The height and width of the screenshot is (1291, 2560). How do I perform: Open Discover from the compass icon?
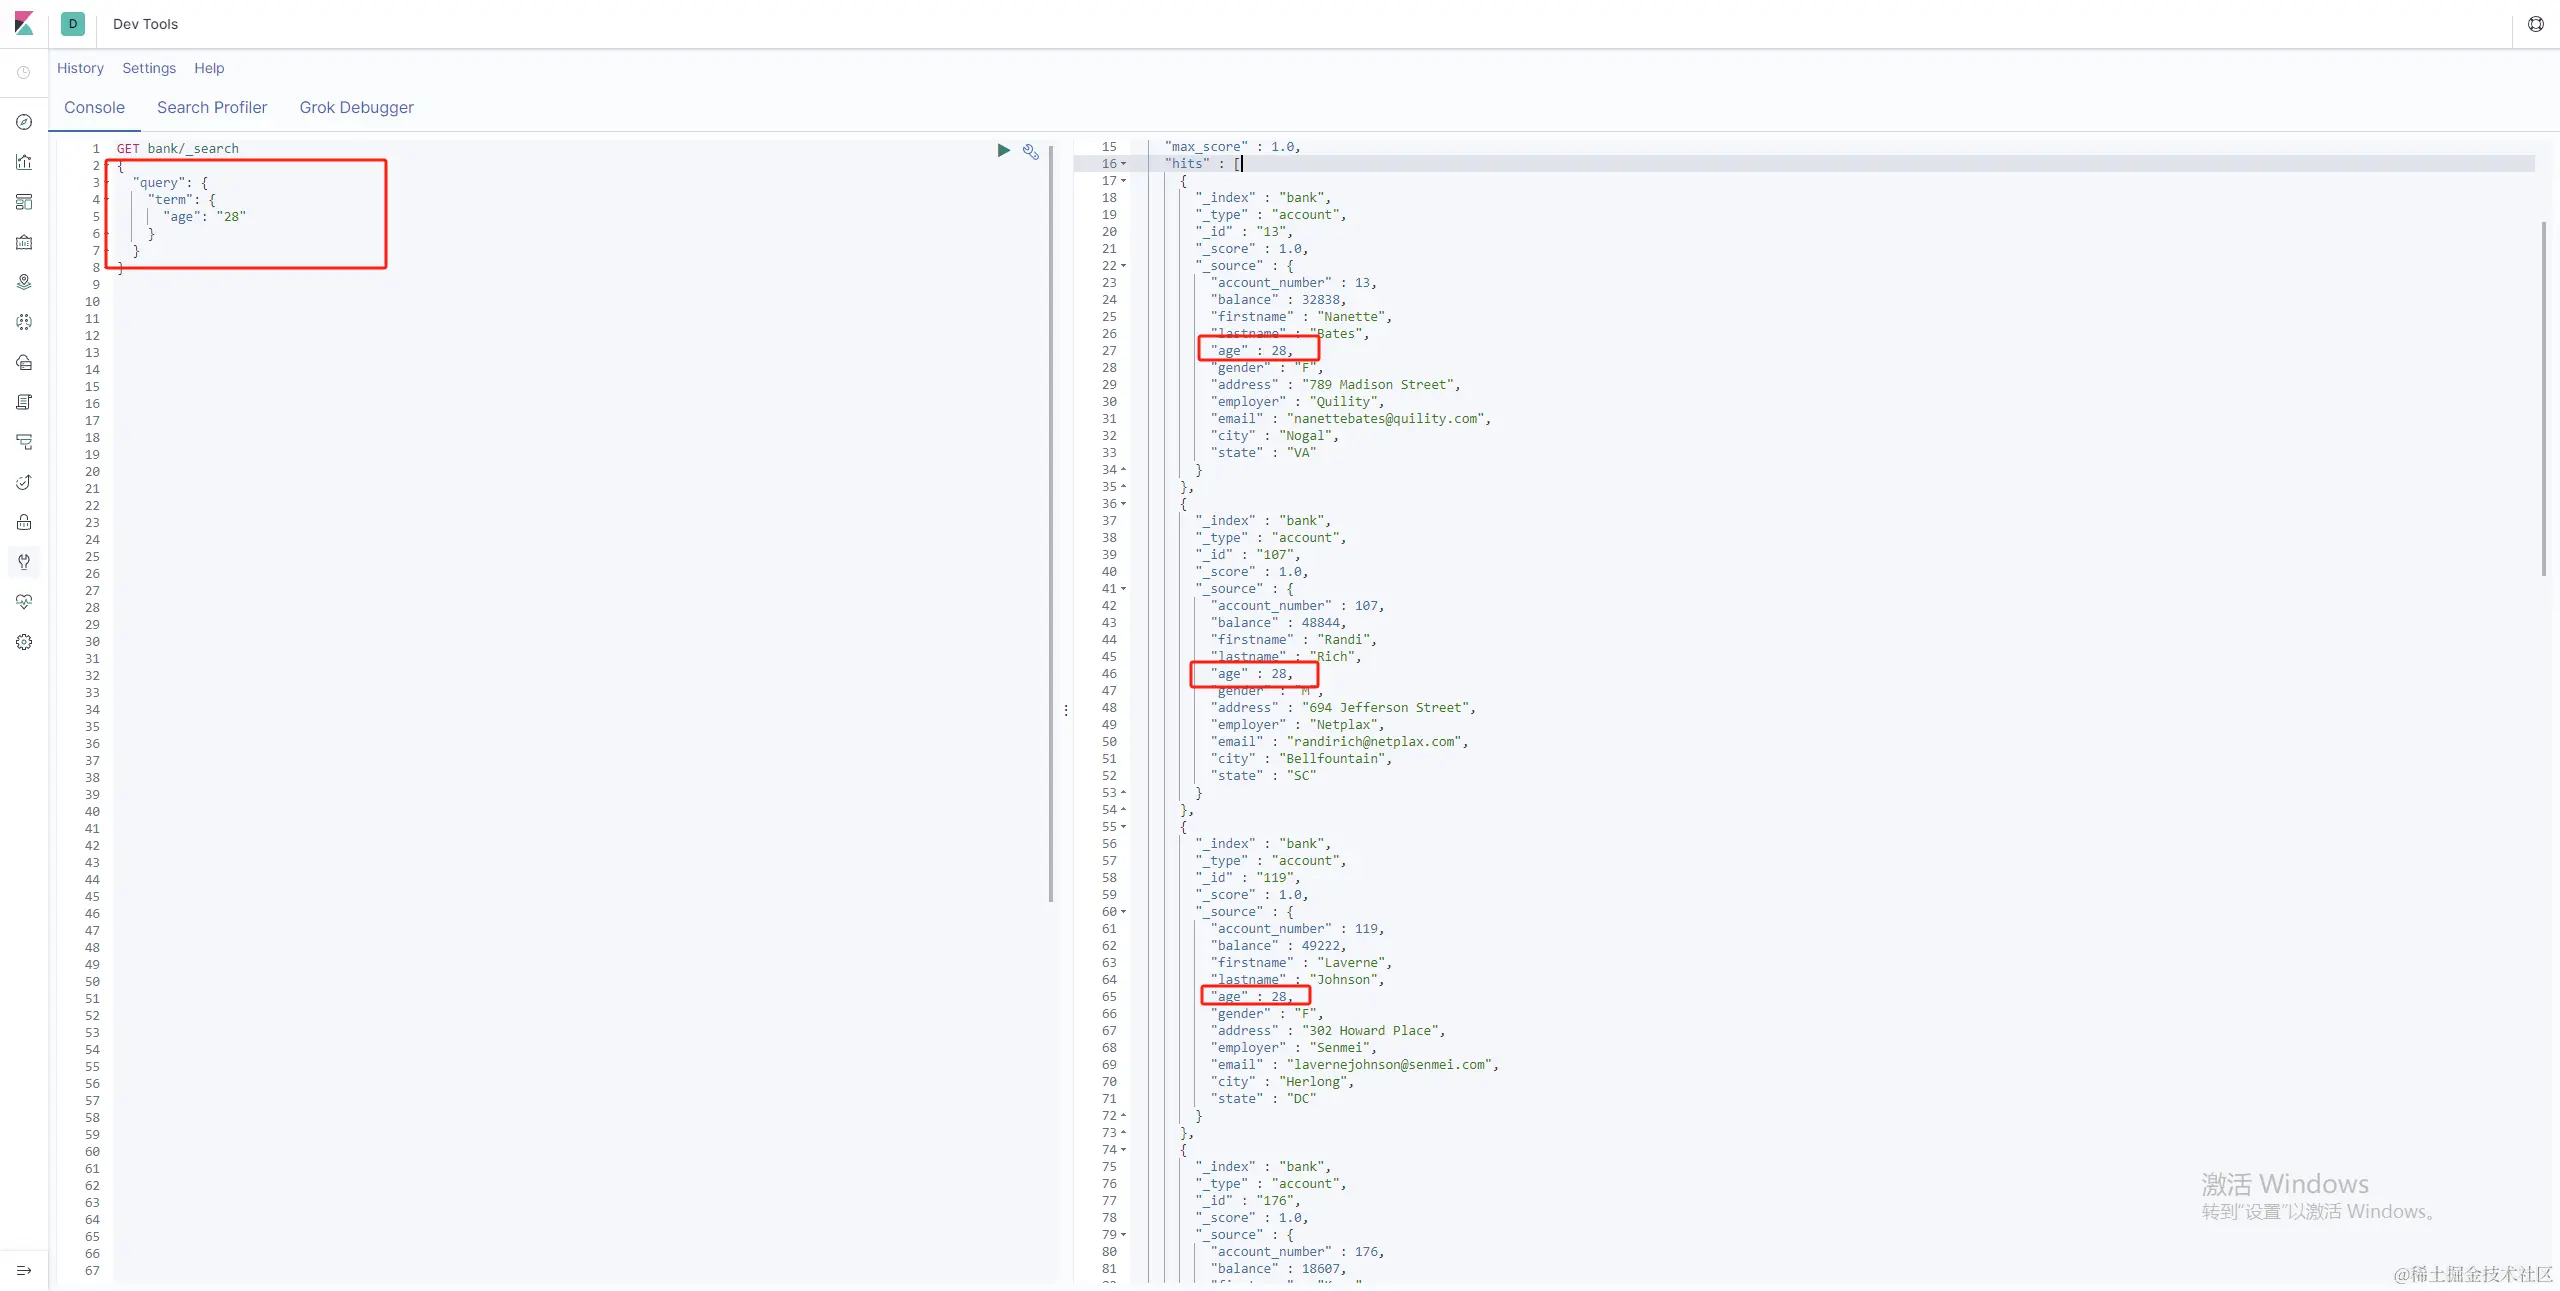(x=24, y=122)
